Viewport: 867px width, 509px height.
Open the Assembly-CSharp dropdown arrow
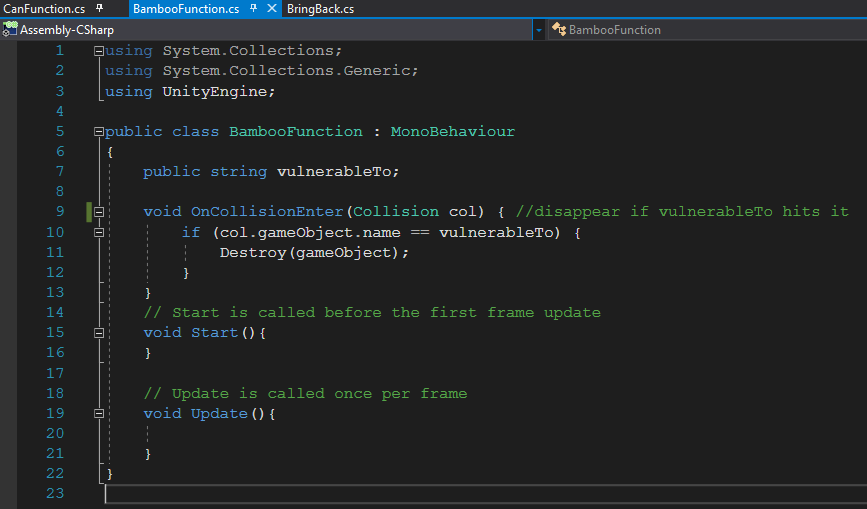click(x=539, y=30)
